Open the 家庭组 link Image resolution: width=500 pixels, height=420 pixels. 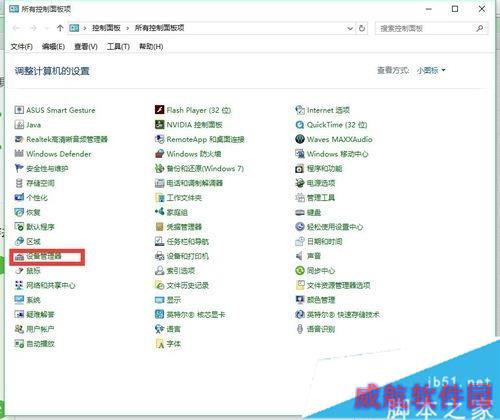click(x=177, y=212)
